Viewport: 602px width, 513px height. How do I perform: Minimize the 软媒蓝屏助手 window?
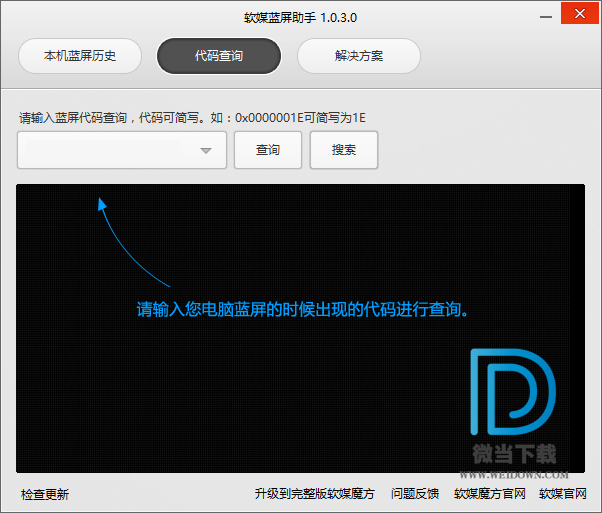(x=546, y=17)
